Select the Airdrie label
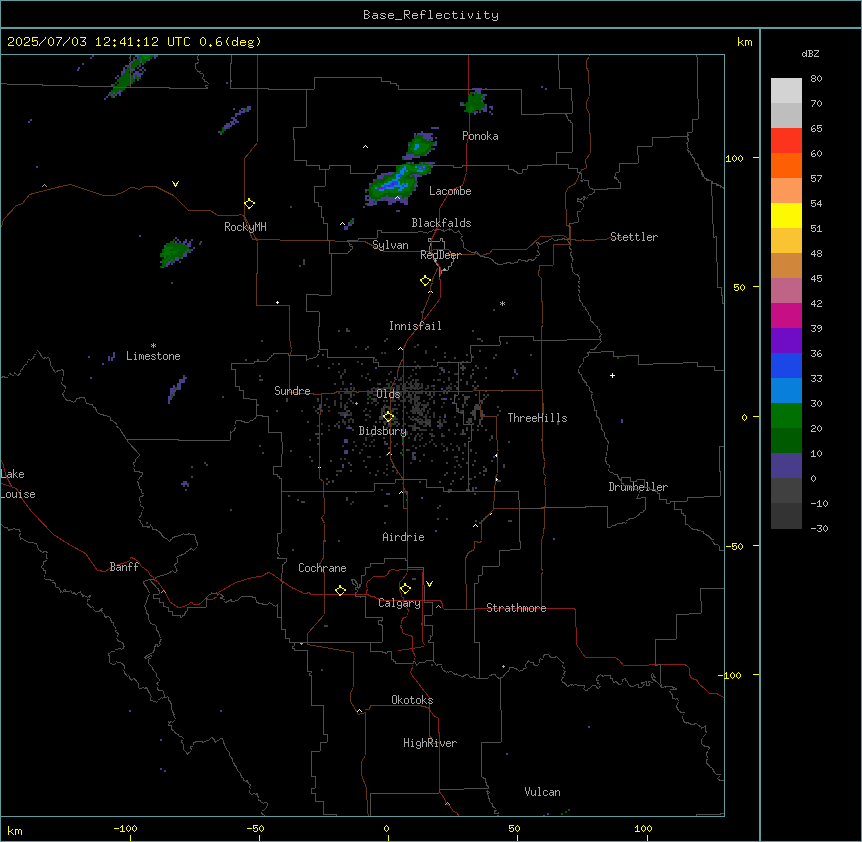862x842 pixels. pos(403,537)
